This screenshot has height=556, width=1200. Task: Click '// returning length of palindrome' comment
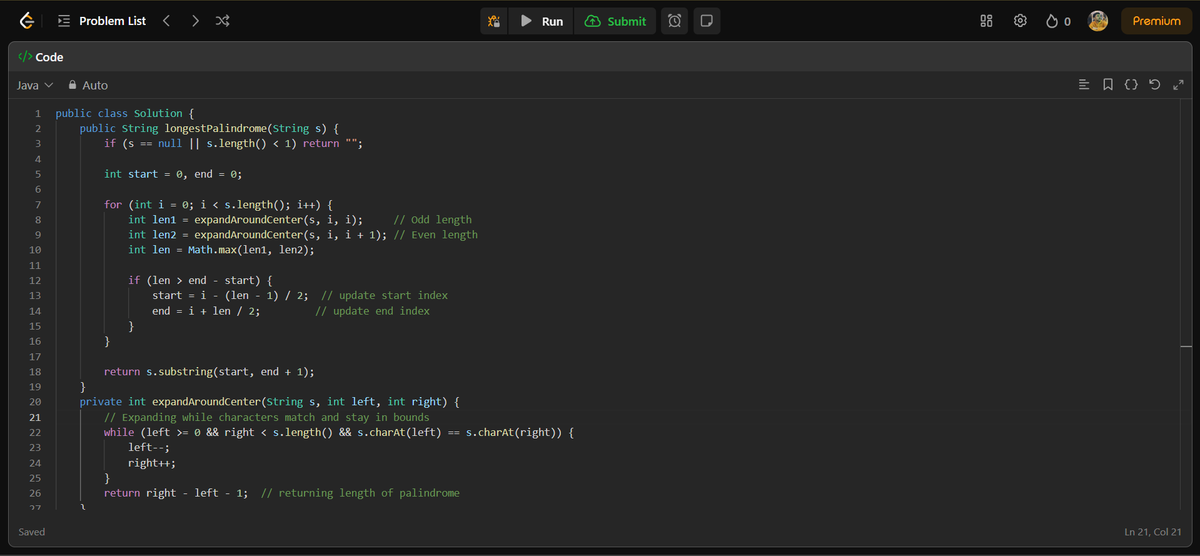[x=360, y=493]
